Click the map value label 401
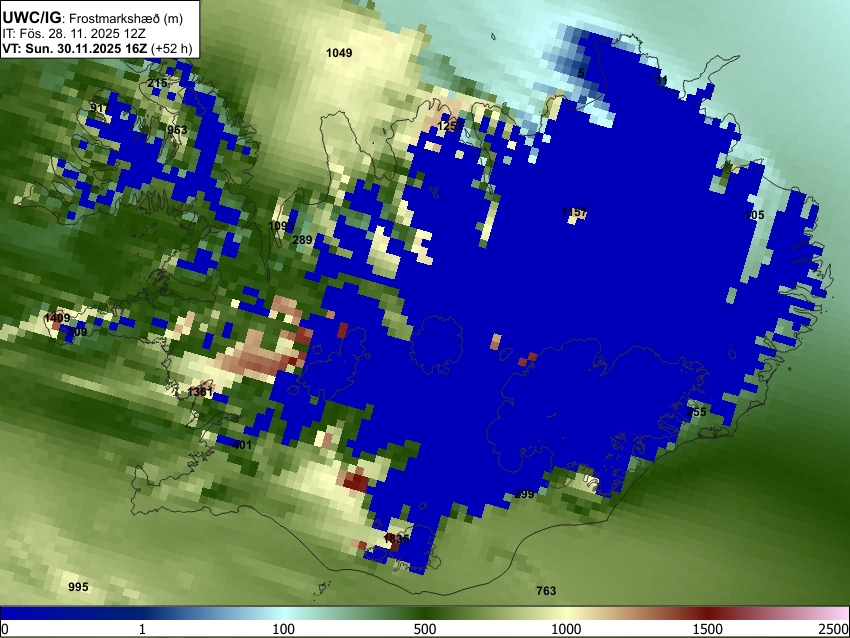Image resolution: width=850 pixels, height=638 pixels. 242,445
